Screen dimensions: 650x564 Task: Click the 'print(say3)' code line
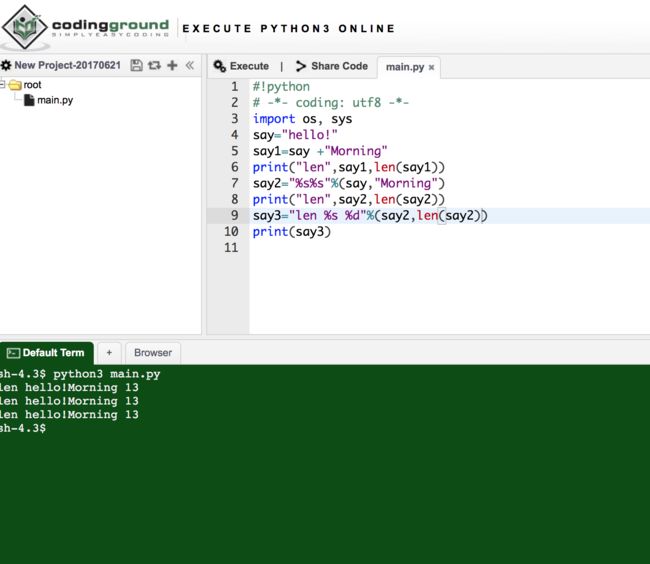point(292,232)
